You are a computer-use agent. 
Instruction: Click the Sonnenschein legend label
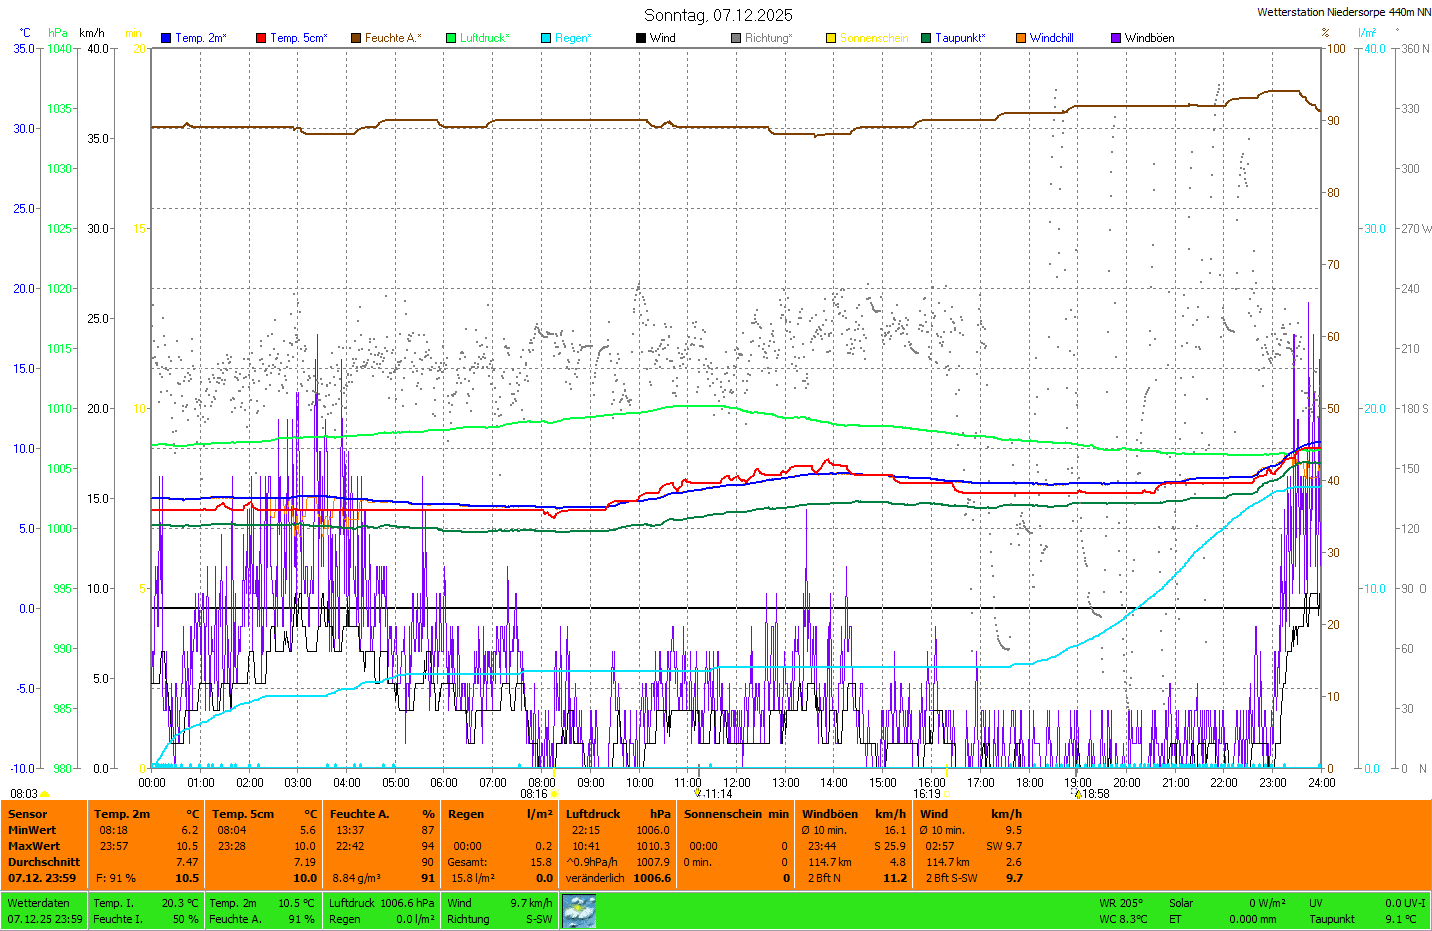point(873,38)
